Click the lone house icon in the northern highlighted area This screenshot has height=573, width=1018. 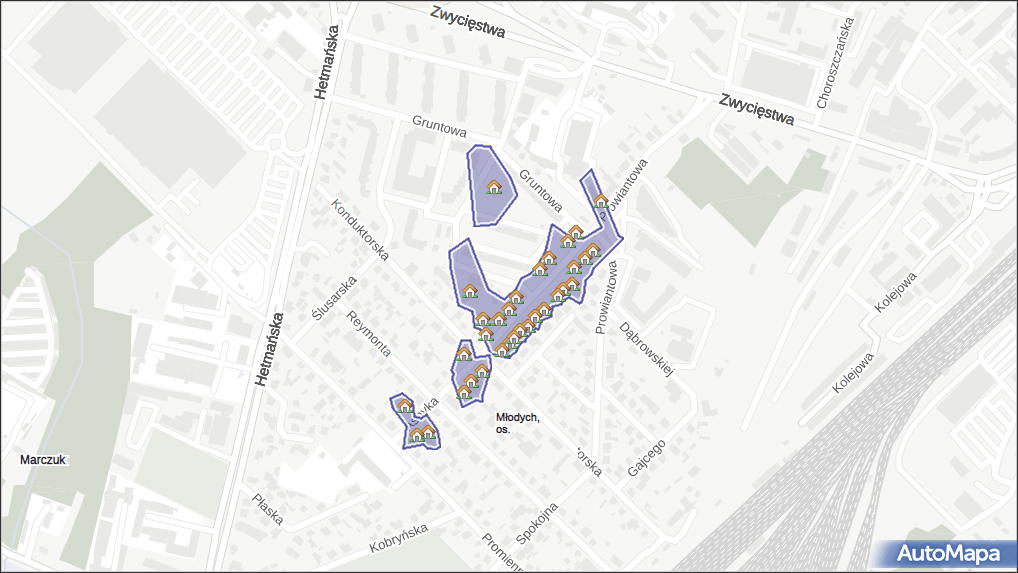tap(493, 187)
